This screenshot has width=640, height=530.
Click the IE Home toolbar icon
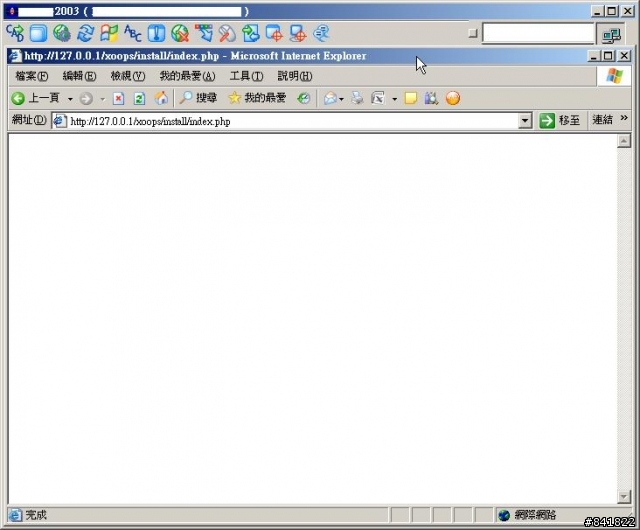(161, 98)
